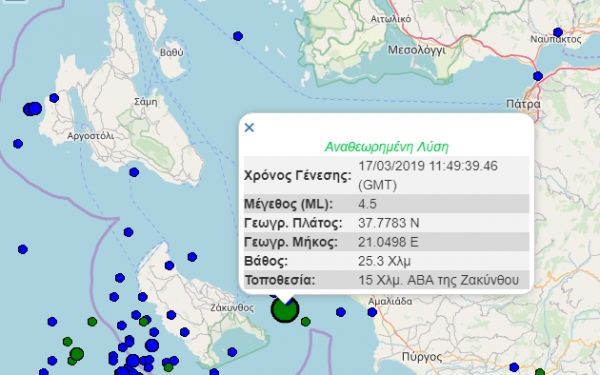Click the Αιτωλικό town label

[x=391, y=19]
